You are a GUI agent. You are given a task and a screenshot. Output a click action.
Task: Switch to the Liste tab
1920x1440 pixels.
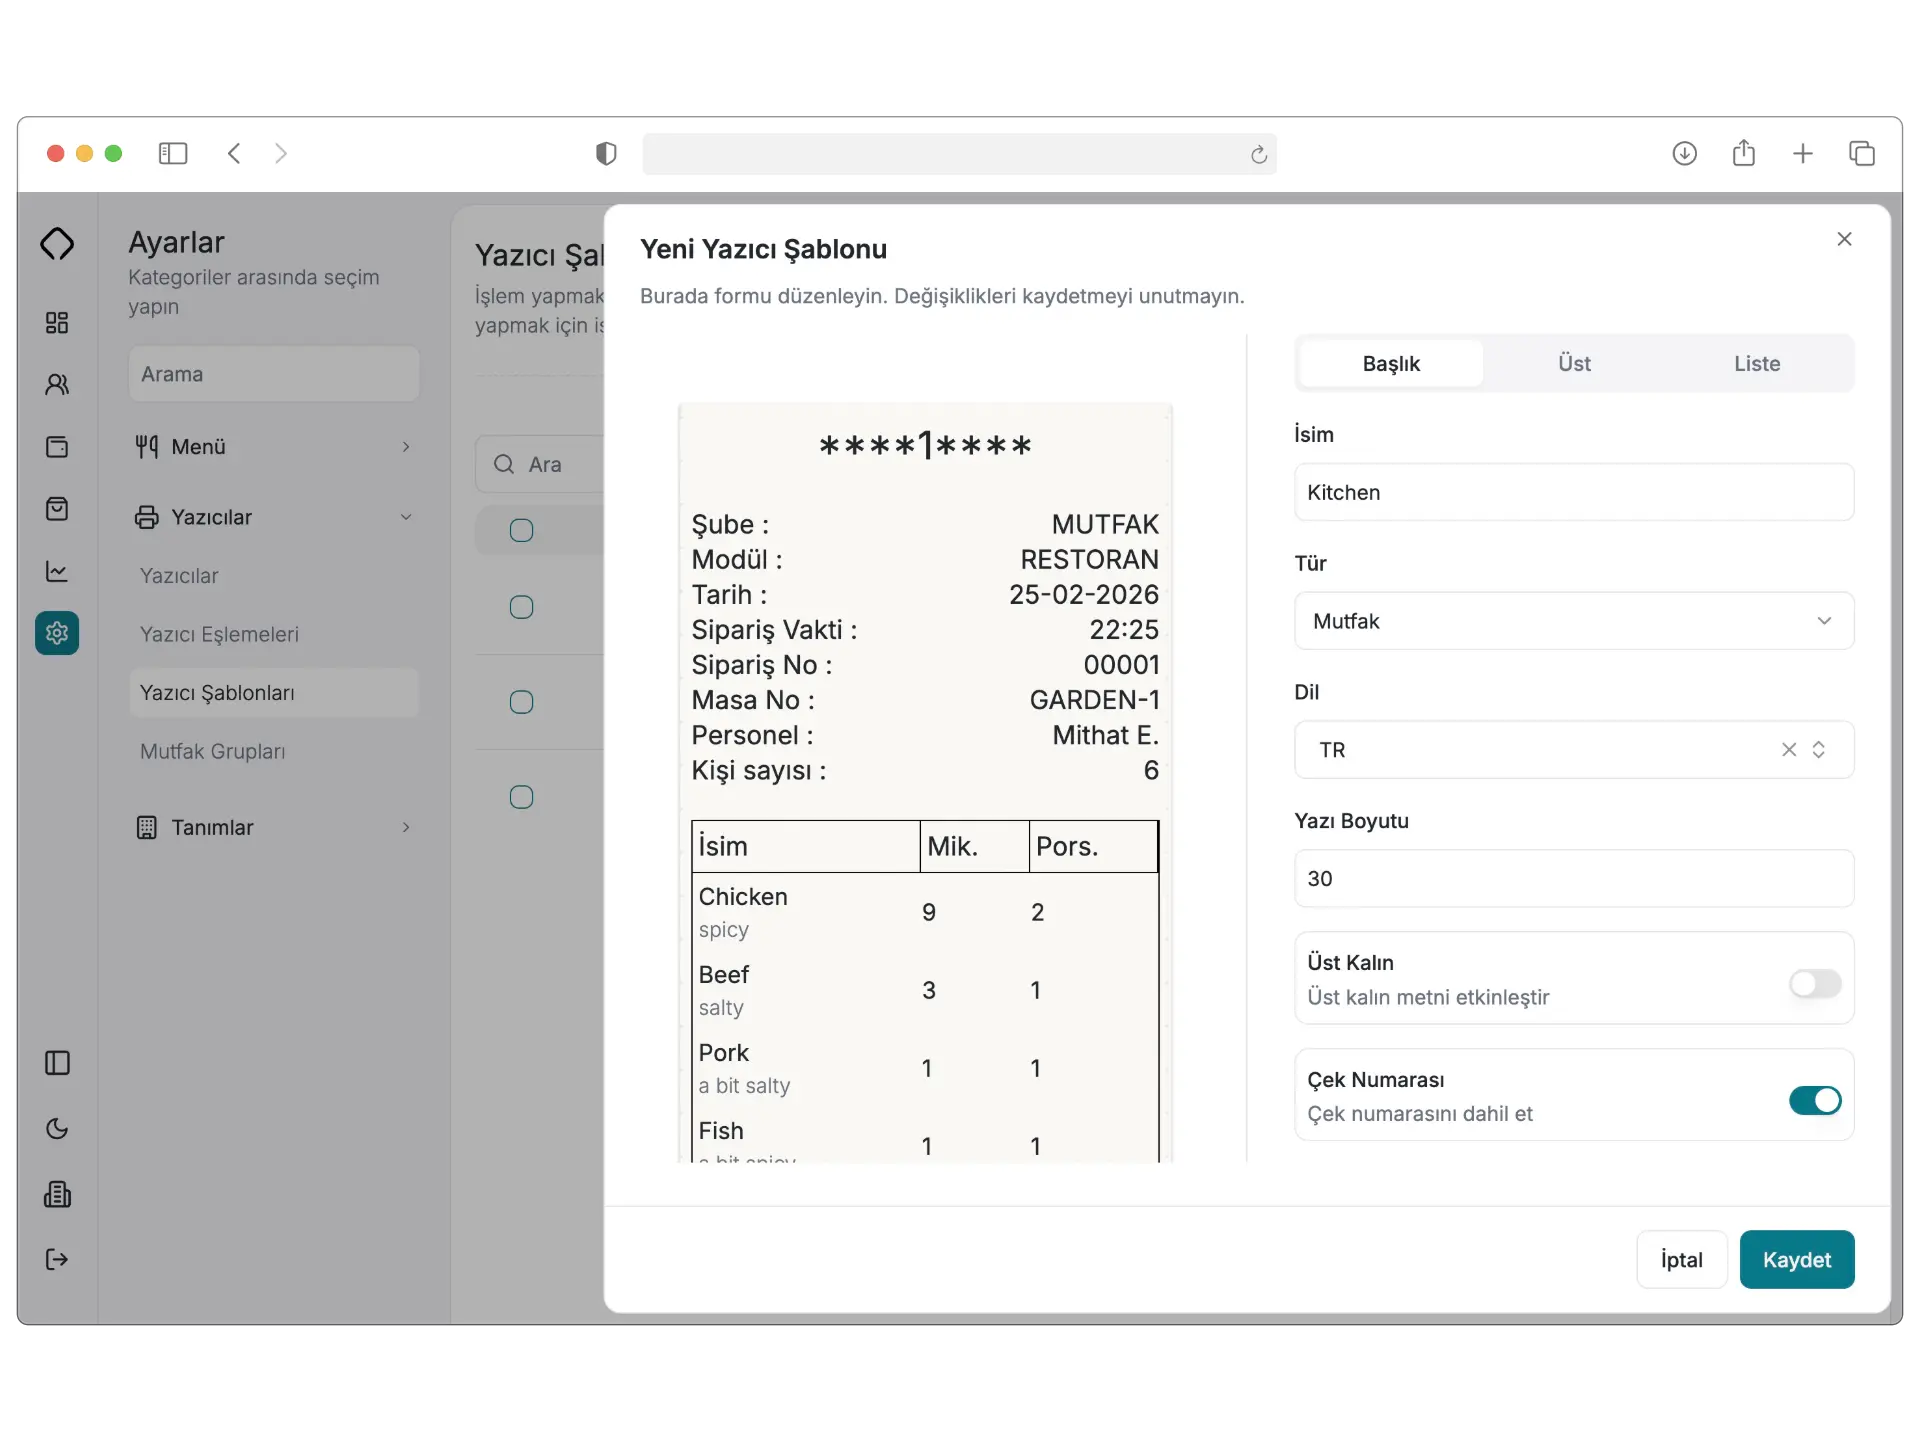click(x=1756, y=364)
